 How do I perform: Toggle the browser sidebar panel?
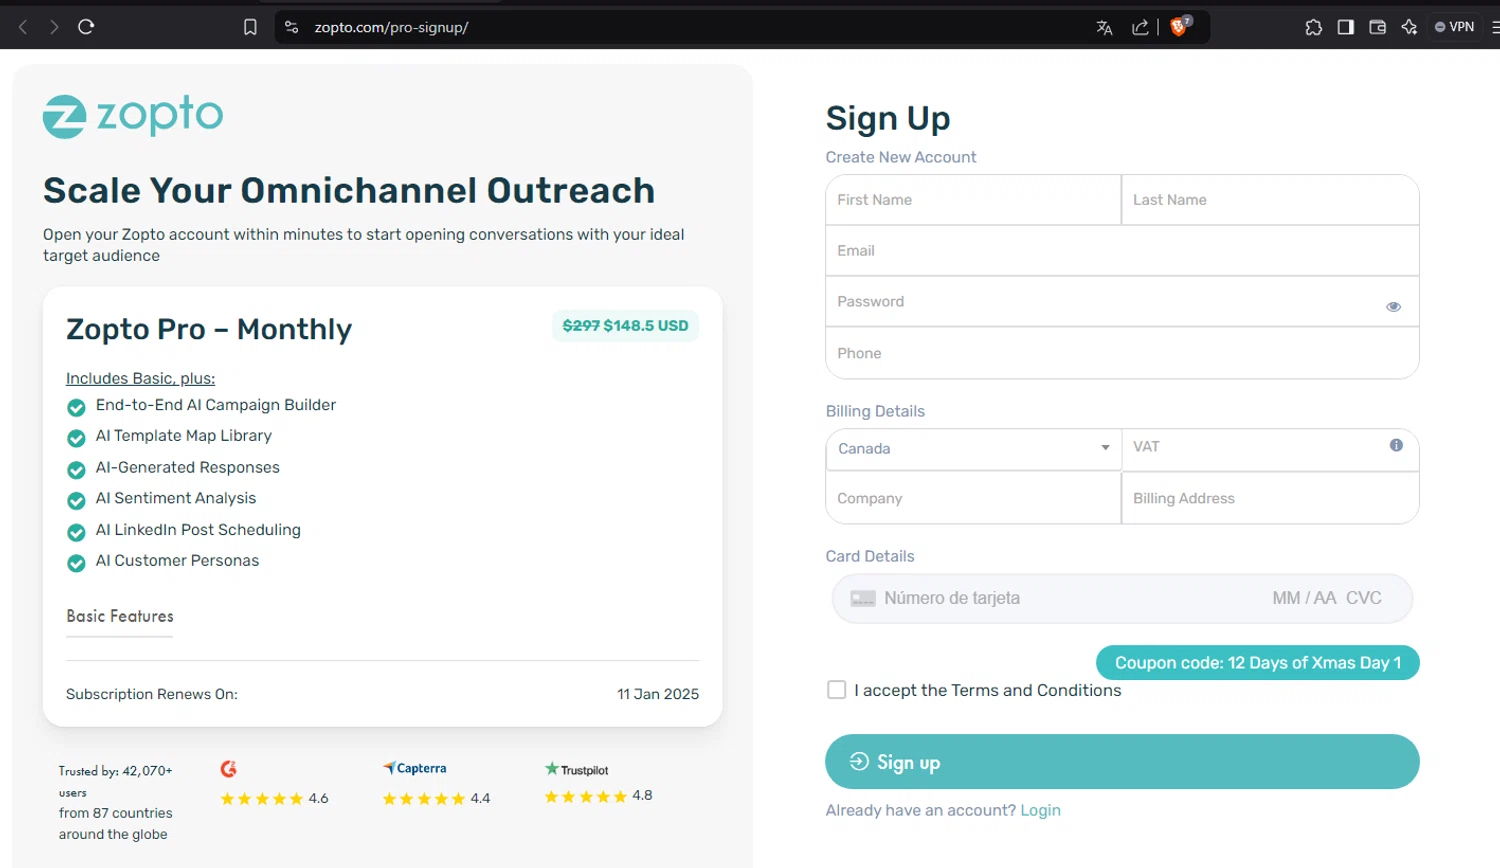1345,27
